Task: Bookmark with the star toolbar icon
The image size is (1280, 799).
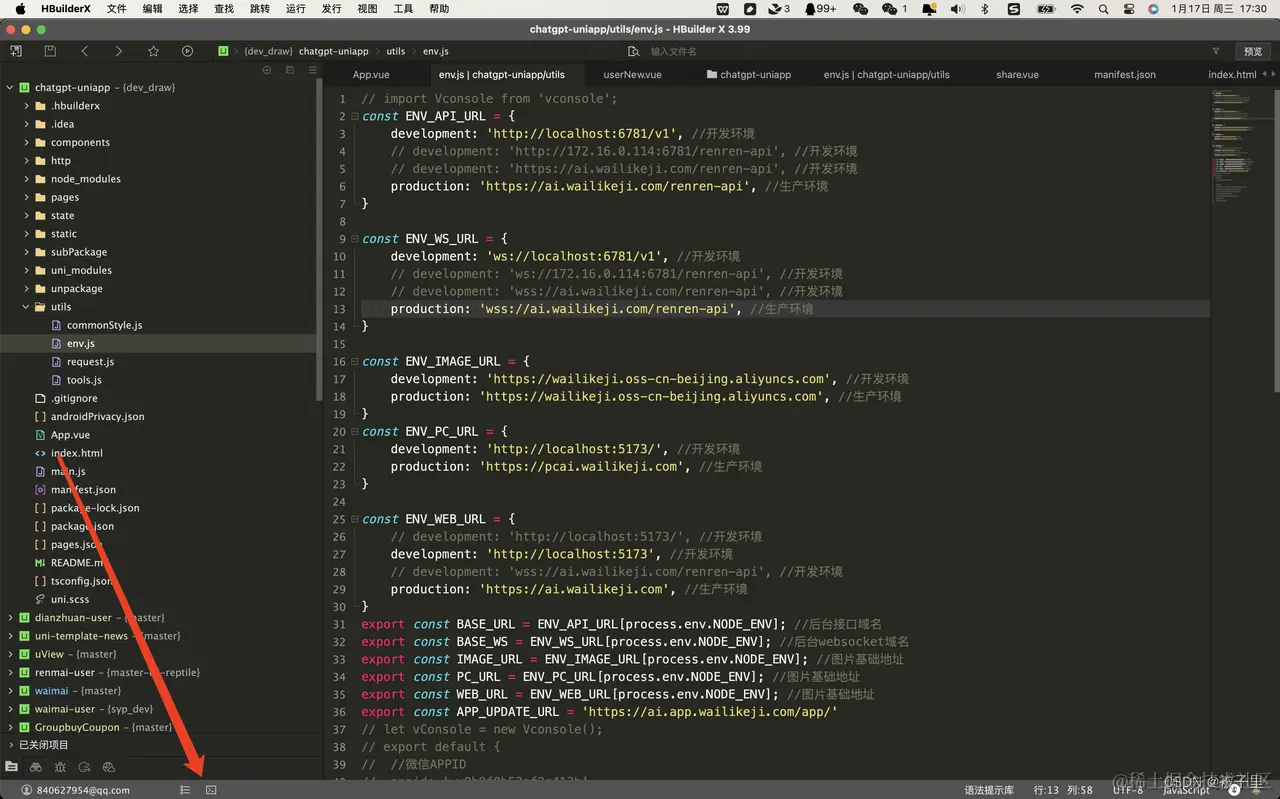Action: [x=153, y=51]
